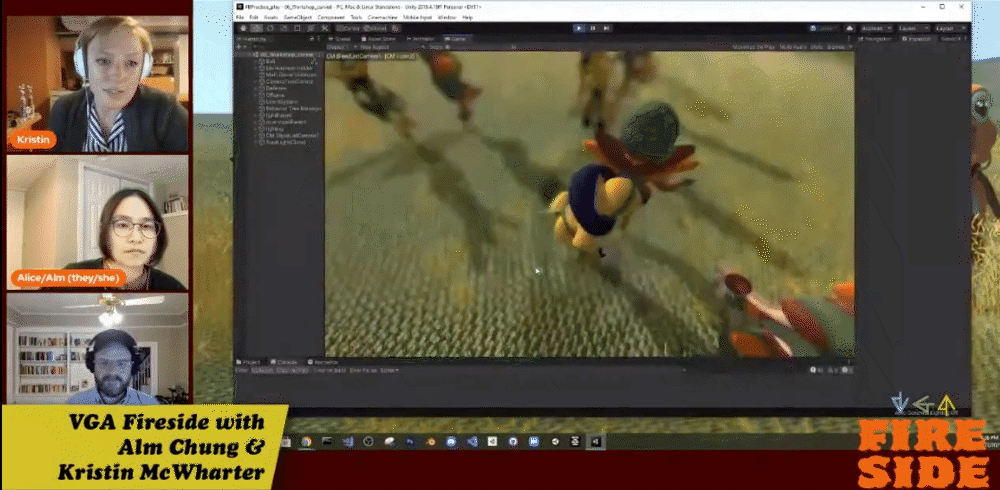The width and height of the screenshot is (1000, 490).
Task: Open the Tools menu
Action: pos(356,17)
